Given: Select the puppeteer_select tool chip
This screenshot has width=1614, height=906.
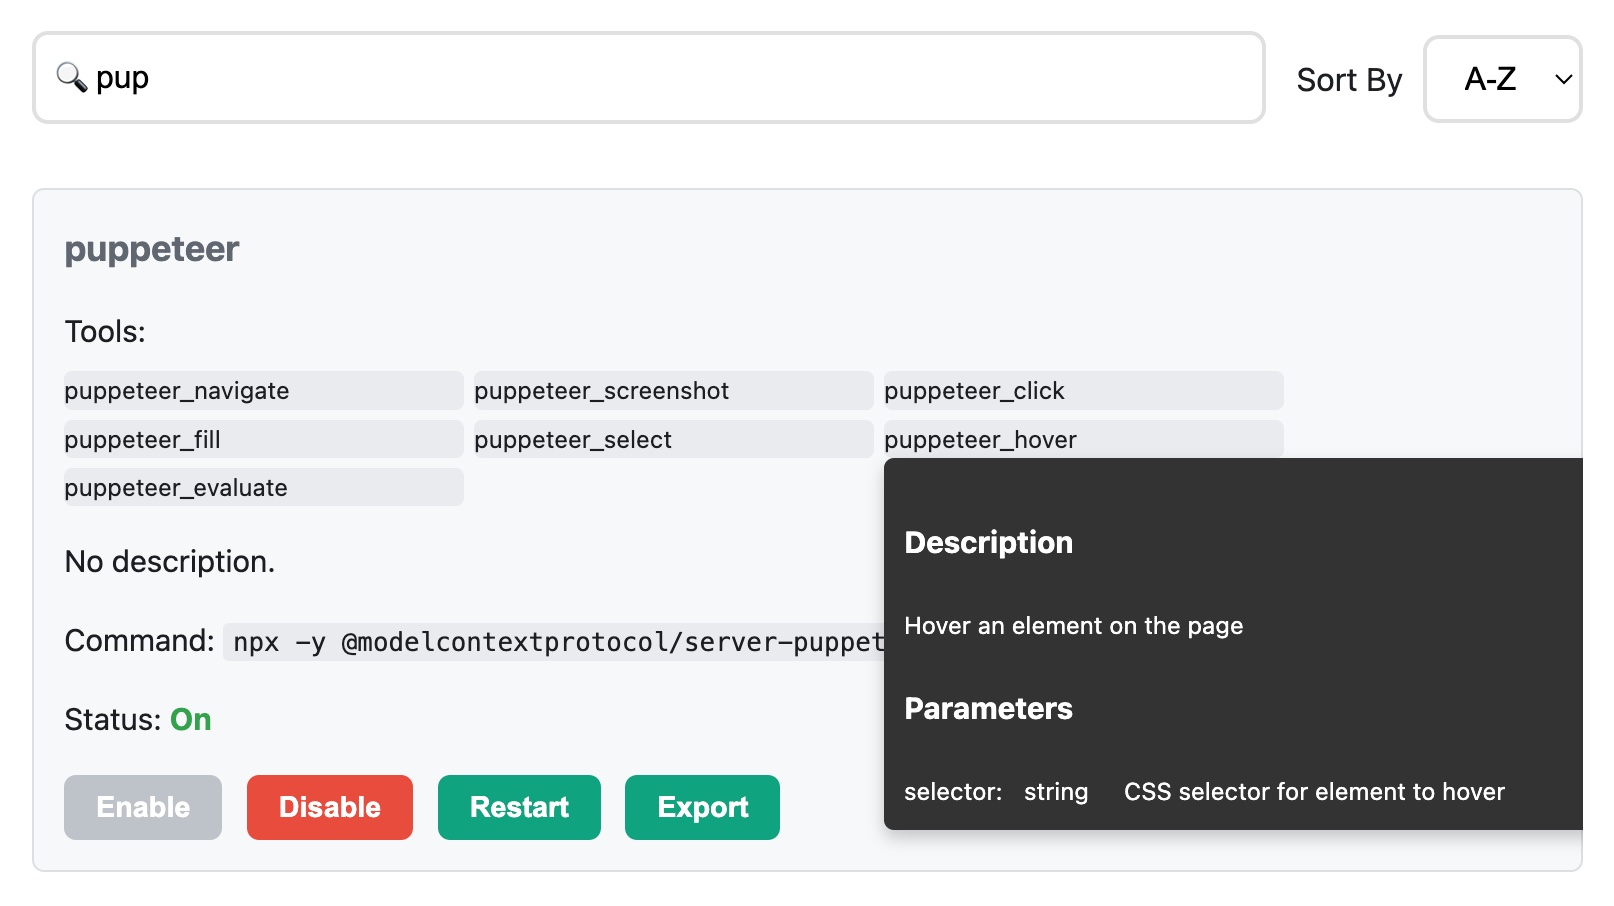Looking at the screenshot, I should 674,439.
